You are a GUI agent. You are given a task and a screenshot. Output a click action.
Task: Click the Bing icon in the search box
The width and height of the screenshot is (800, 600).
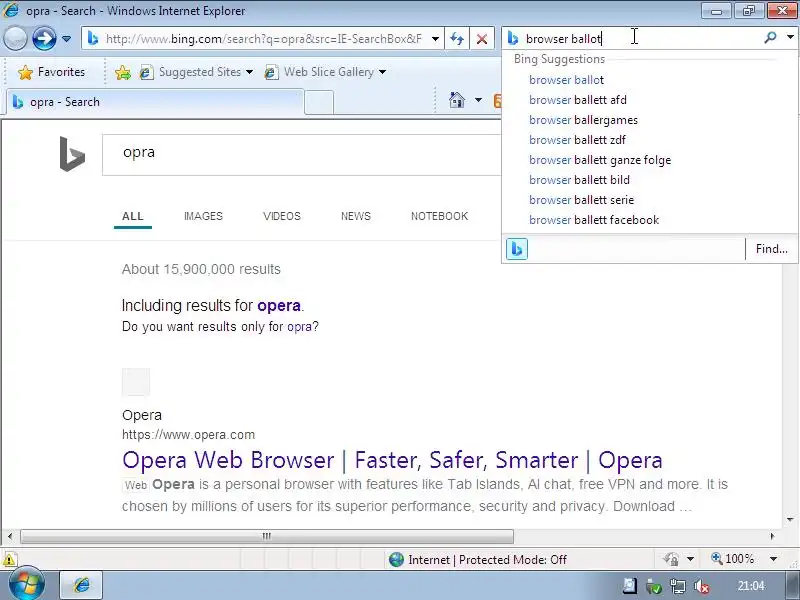click(513, 38)
